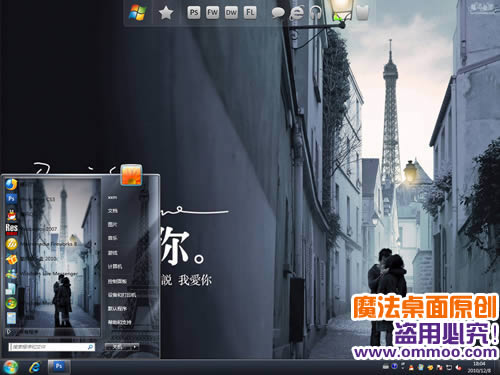The height and width of the screenshot is (375, 500).
Task: Expand the All Programs arrow
Action: click(x=9, y=332)
